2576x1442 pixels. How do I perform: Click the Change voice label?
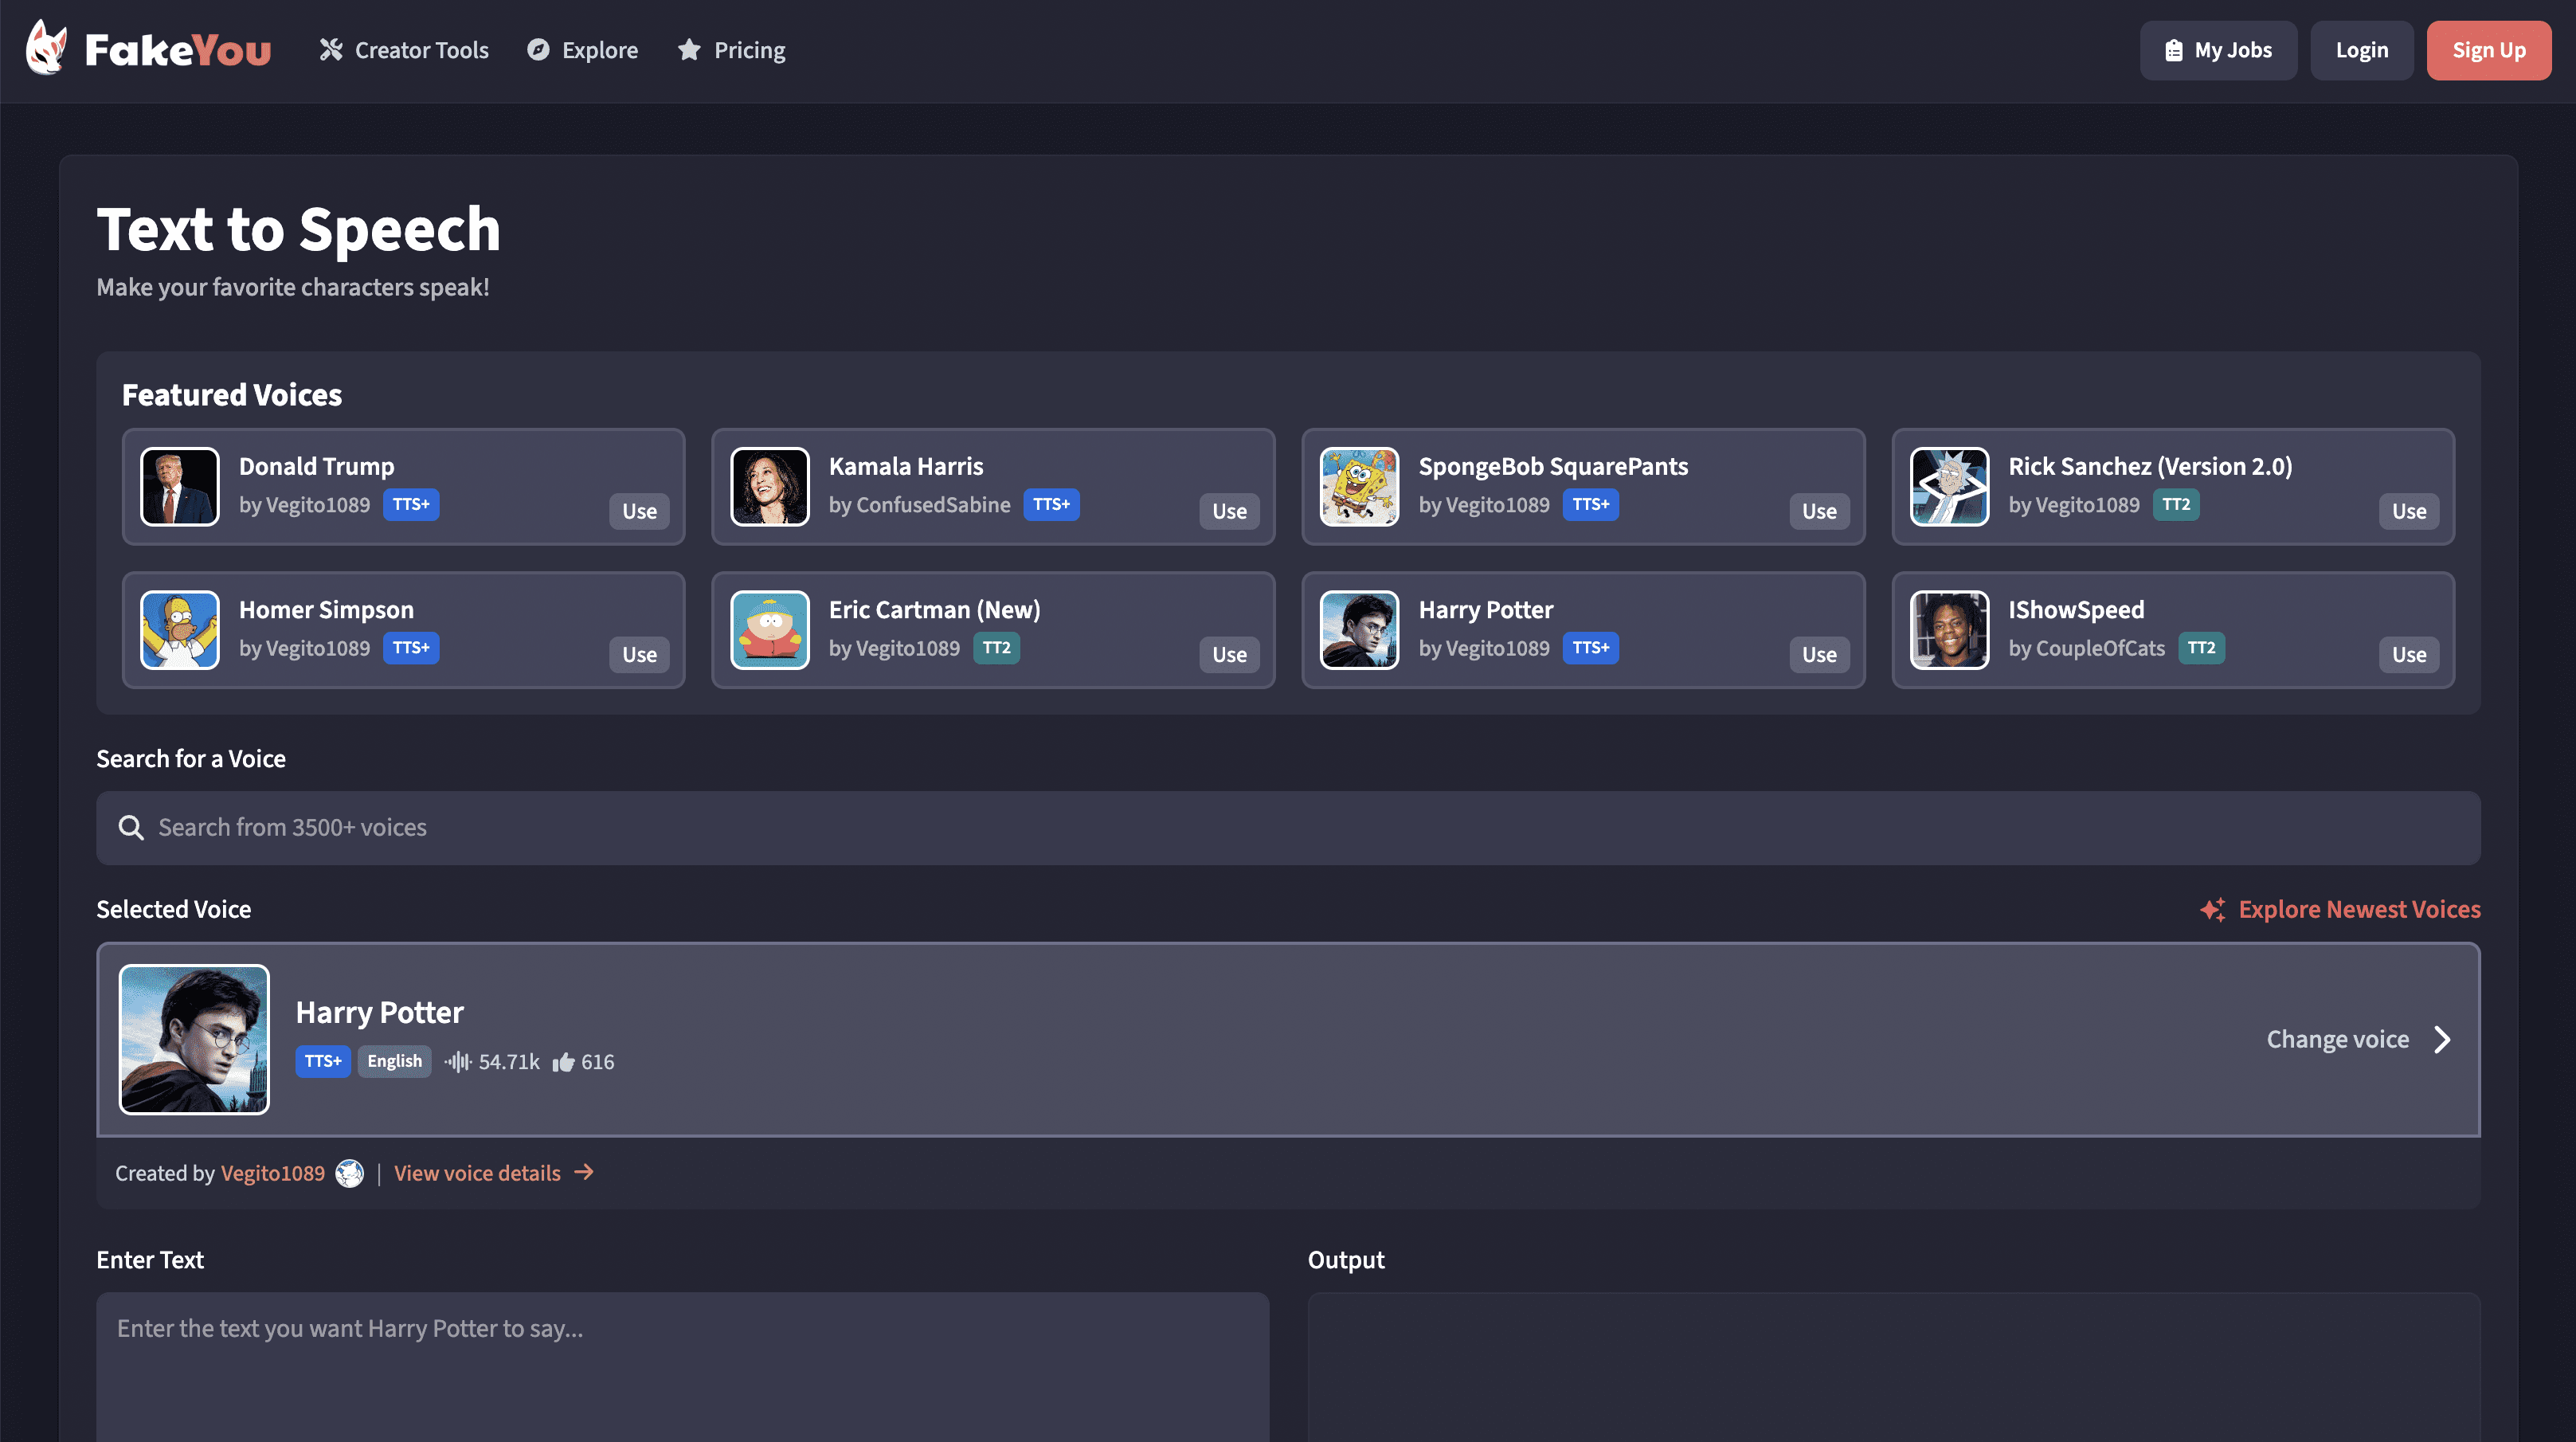point(2337,1040)
